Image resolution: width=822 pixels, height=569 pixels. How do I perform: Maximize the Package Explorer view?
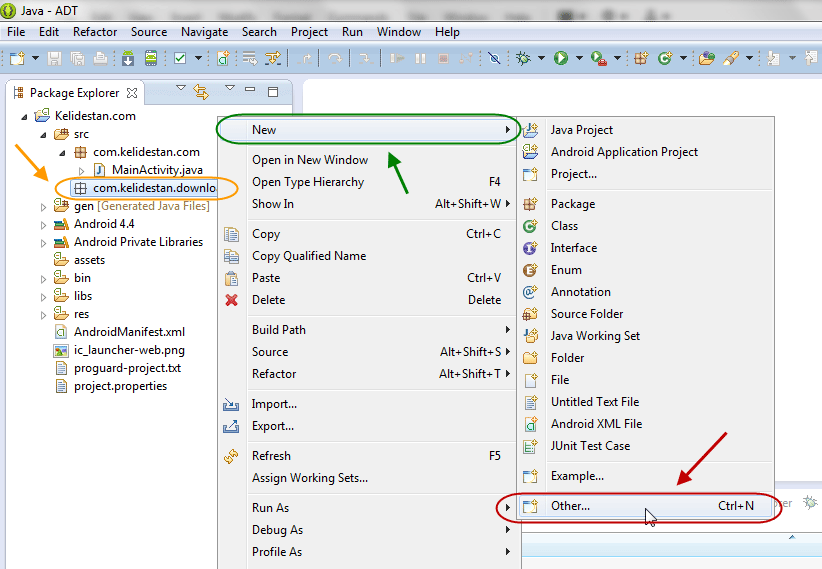pyautogui.click(x=273, y=92)
